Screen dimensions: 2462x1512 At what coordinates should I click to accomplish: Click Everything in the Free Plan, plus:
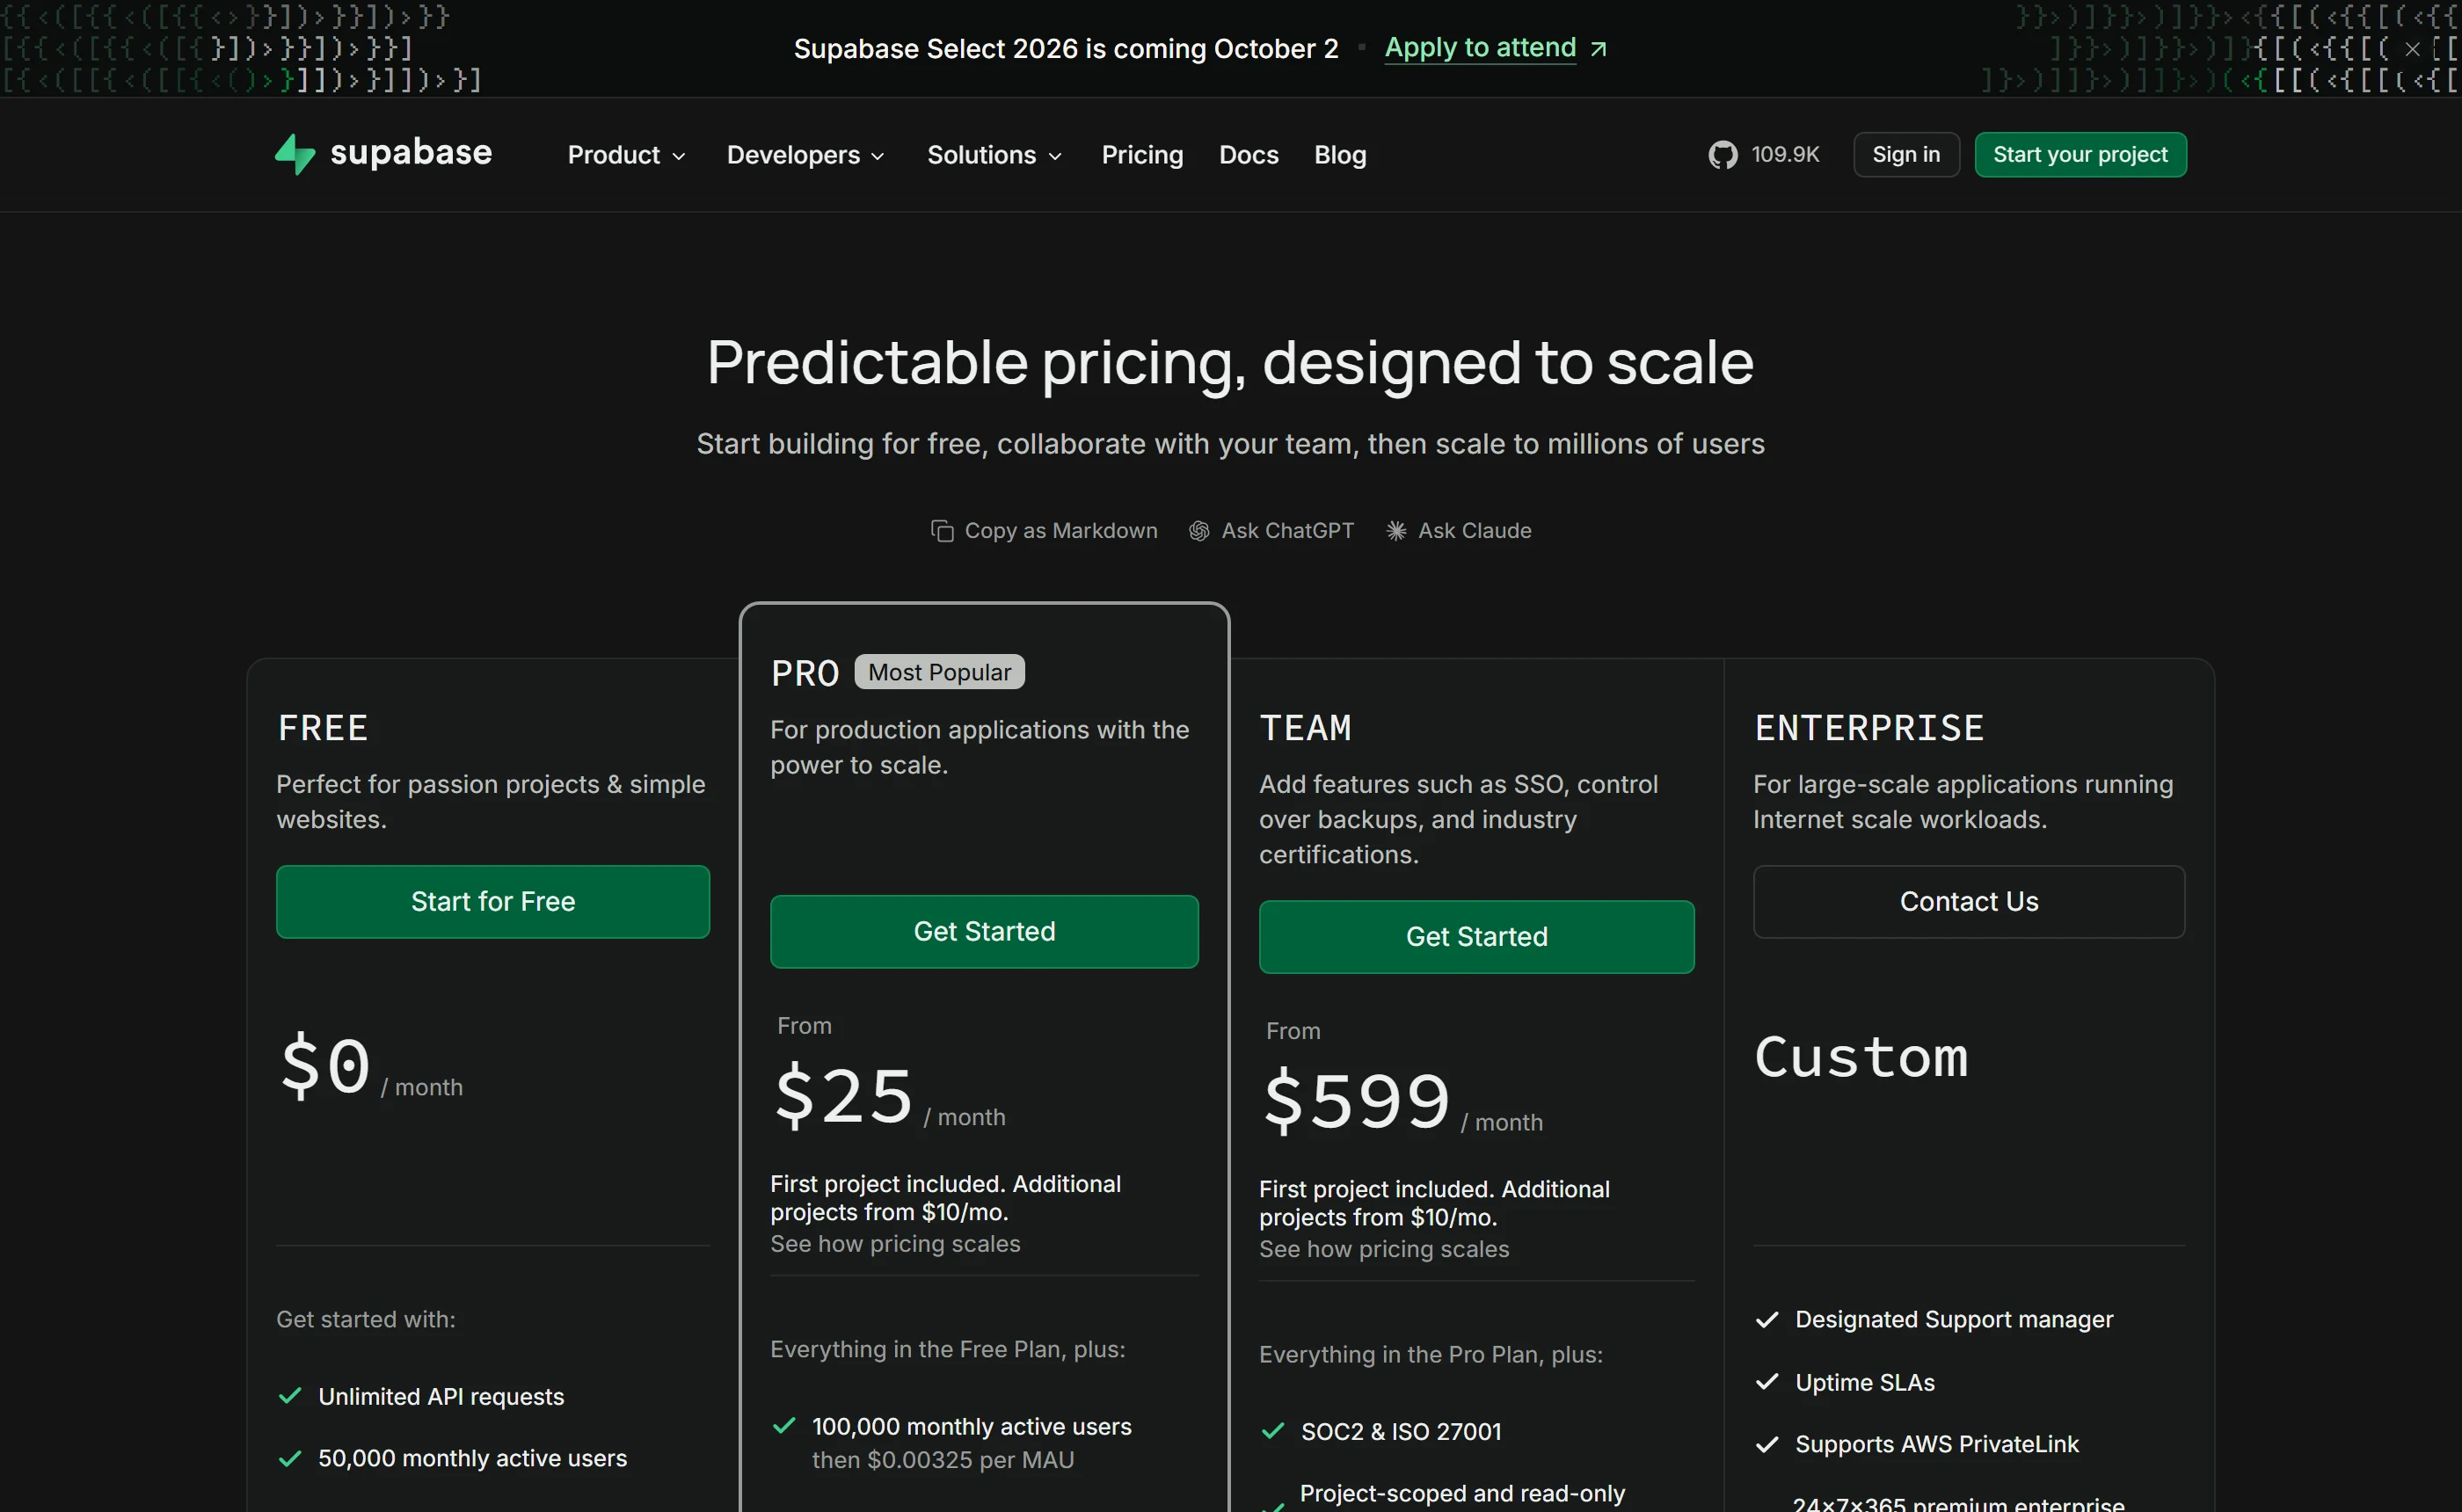947,1350
